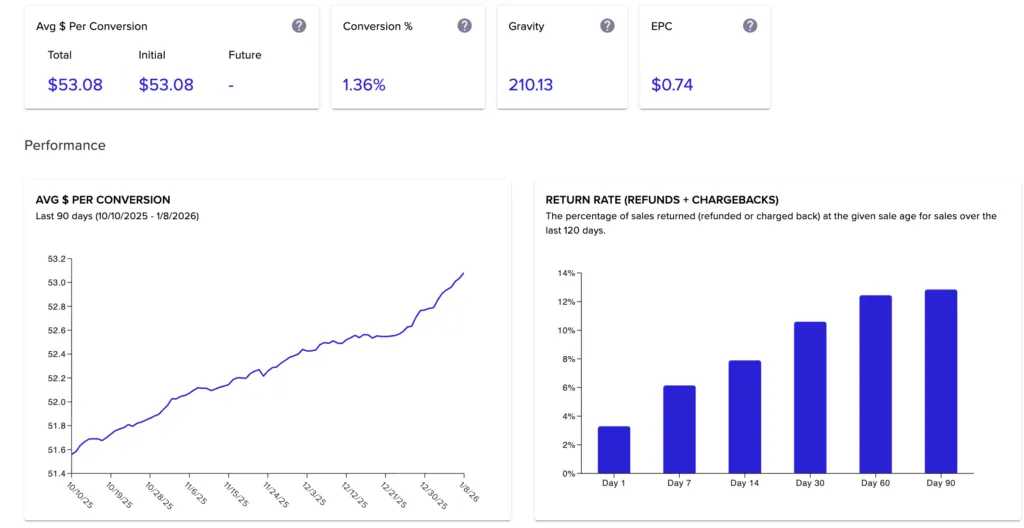Click the Return Rate chart title
The image size is (1024, 528).
(662, 200)
